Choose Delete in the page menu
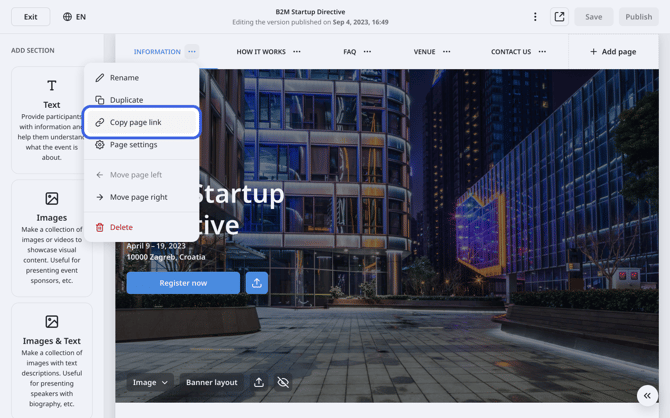This screenshot has width=670, height=418. click(121, 227)
